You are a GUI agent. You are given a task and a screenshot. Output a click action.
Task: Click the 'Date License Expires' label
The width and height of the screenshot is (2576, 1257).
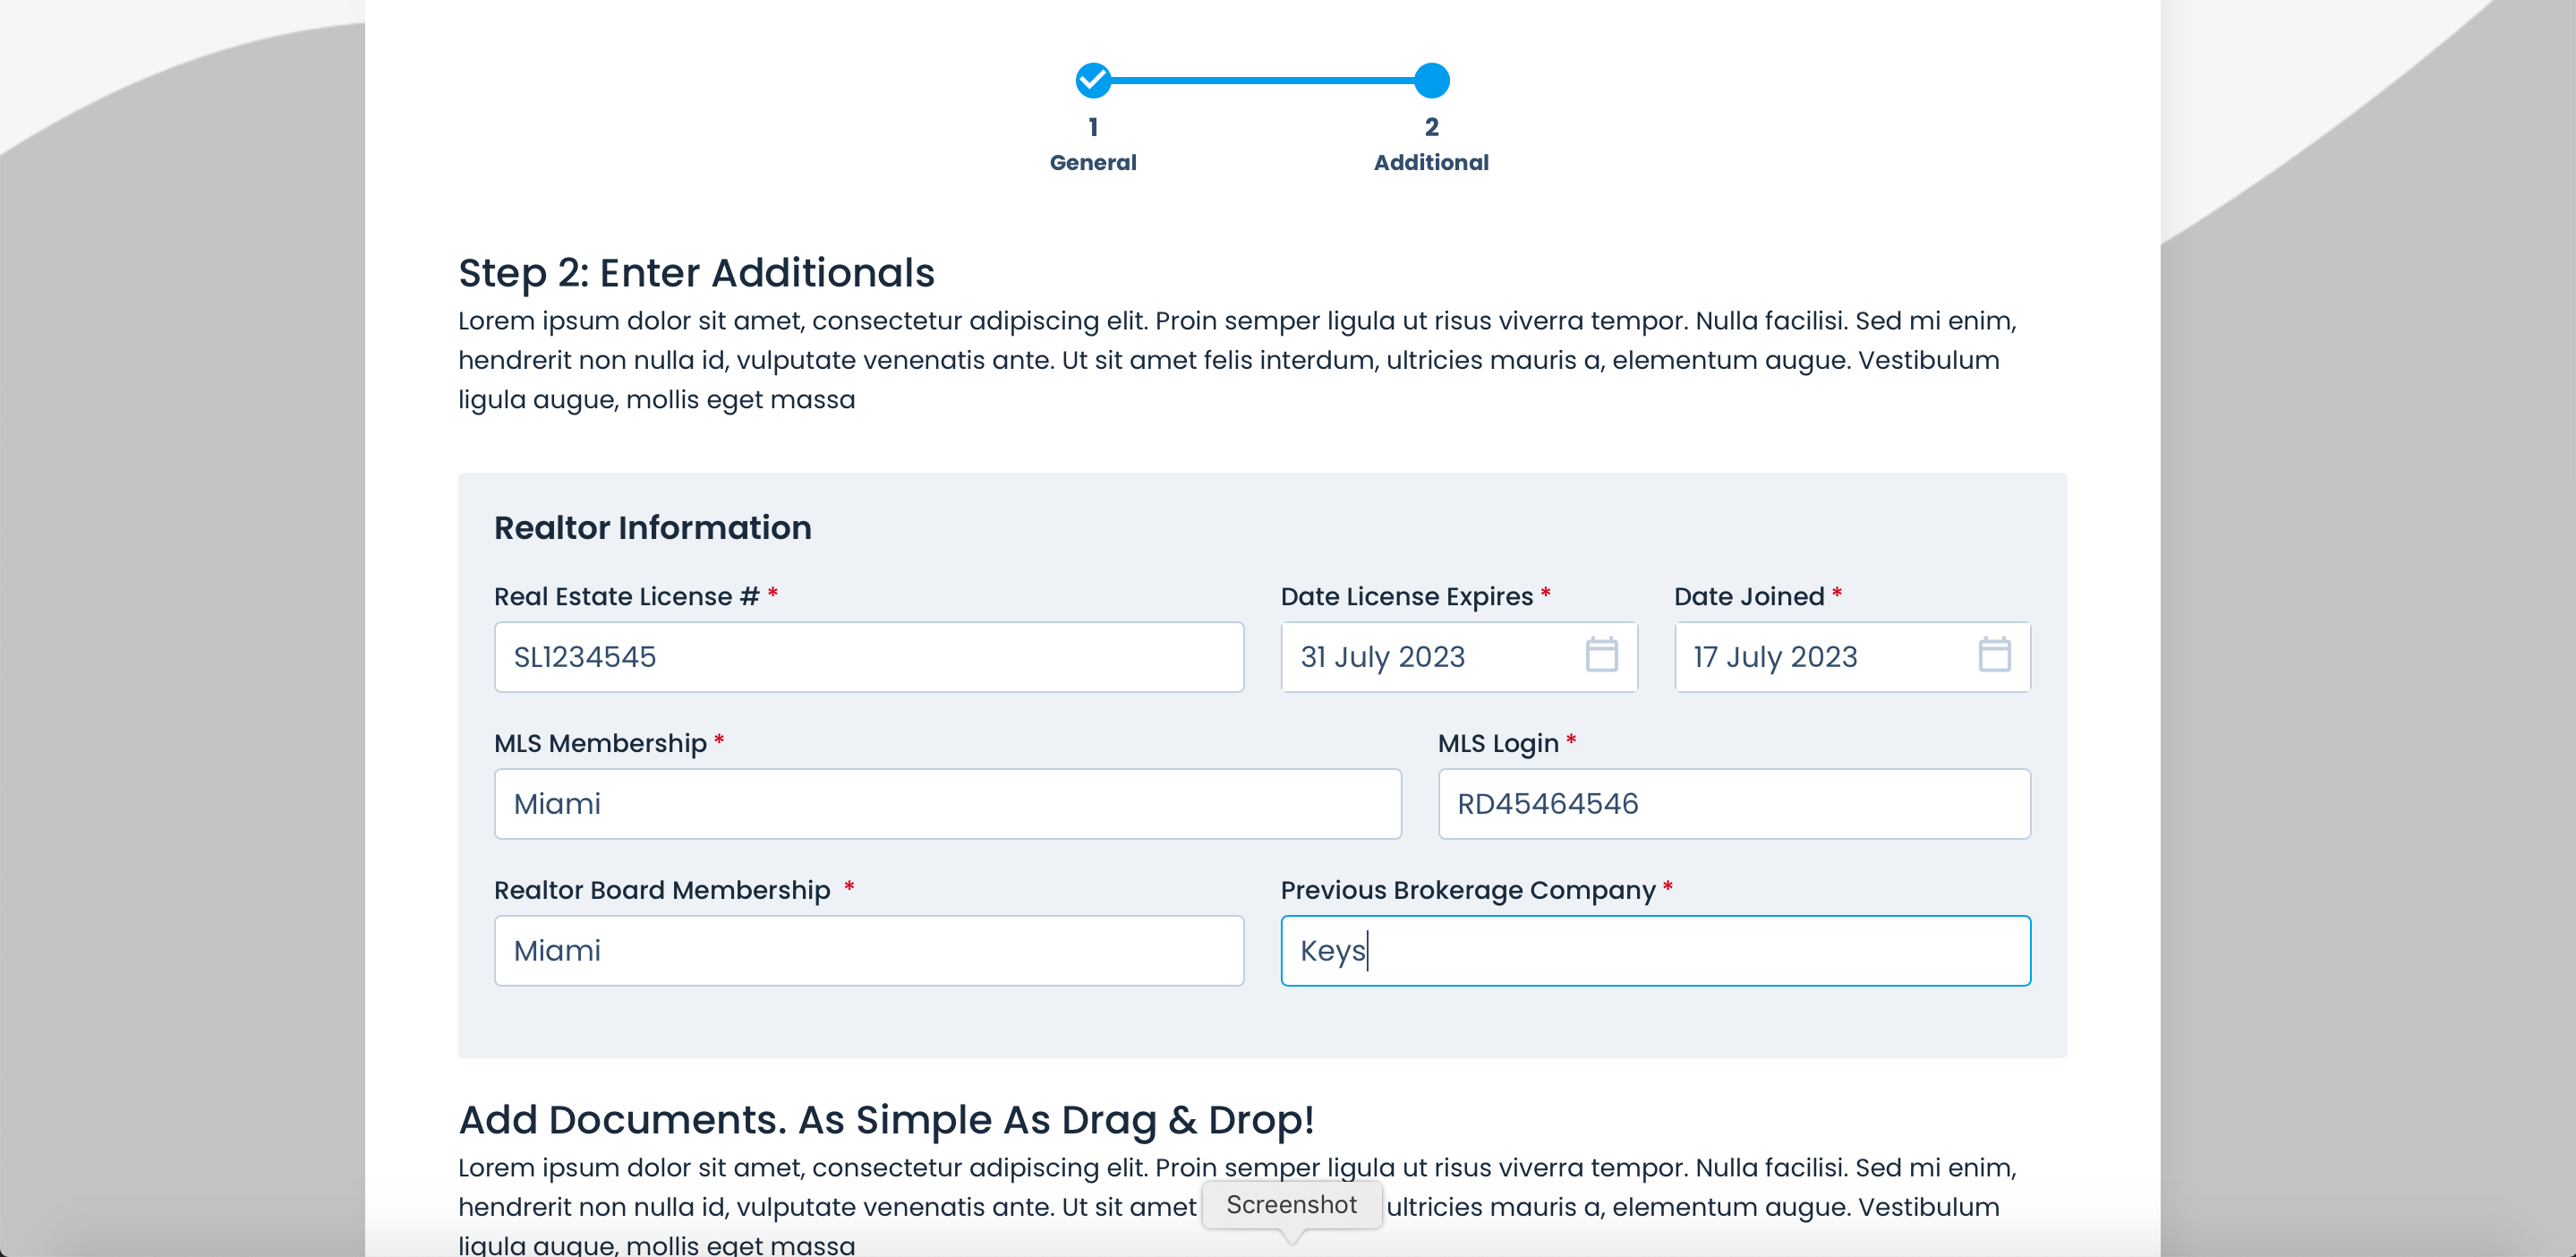[1407, 596]
